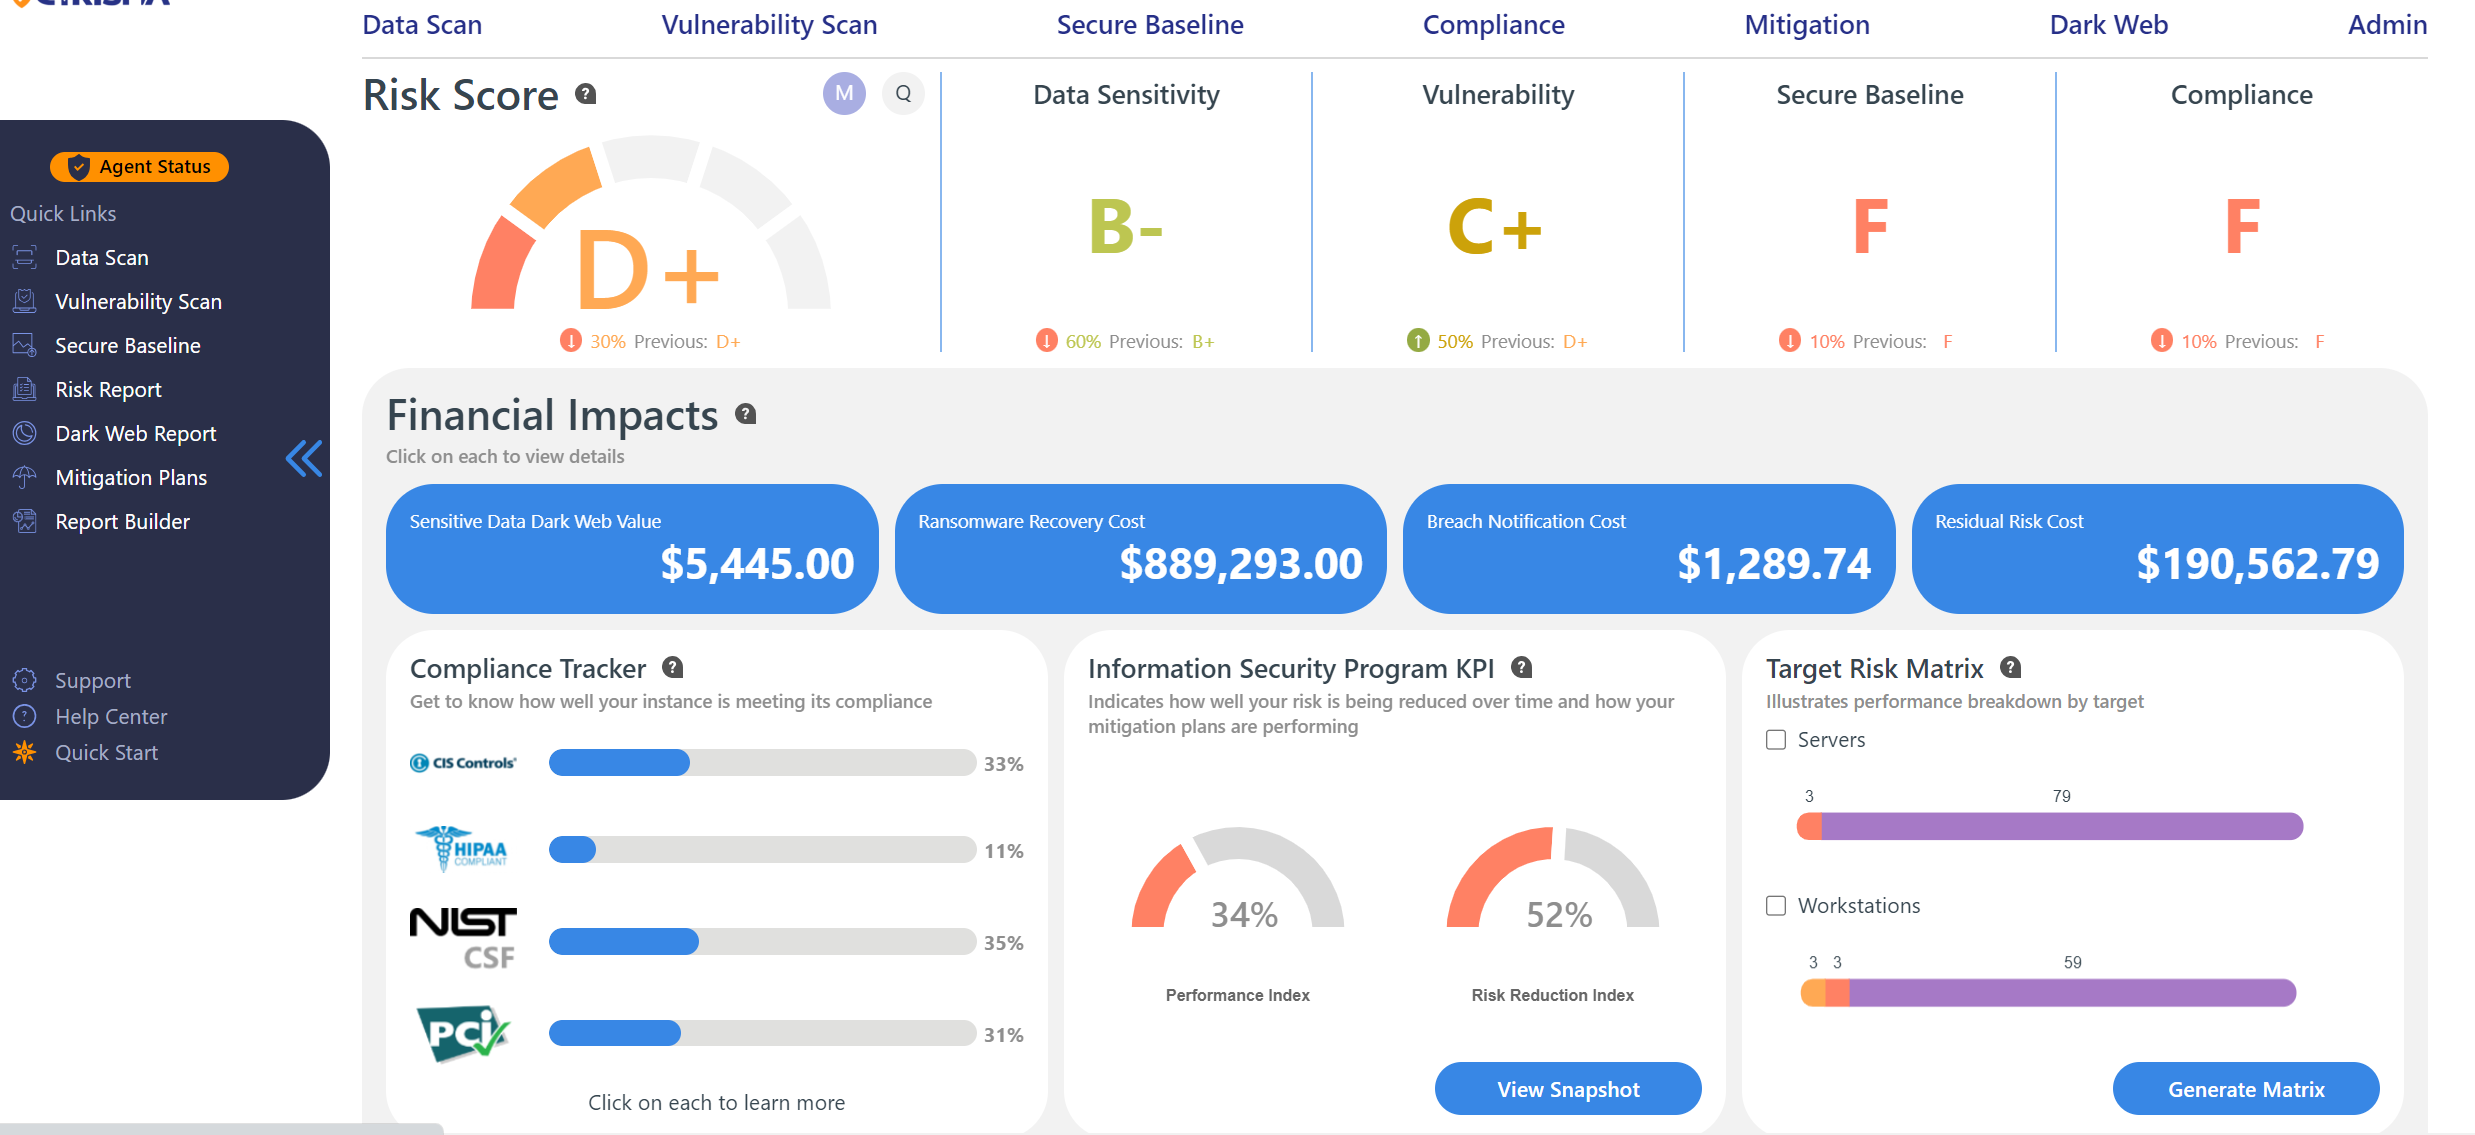Check the Servers checkbox

click(x=1776, y=740)
